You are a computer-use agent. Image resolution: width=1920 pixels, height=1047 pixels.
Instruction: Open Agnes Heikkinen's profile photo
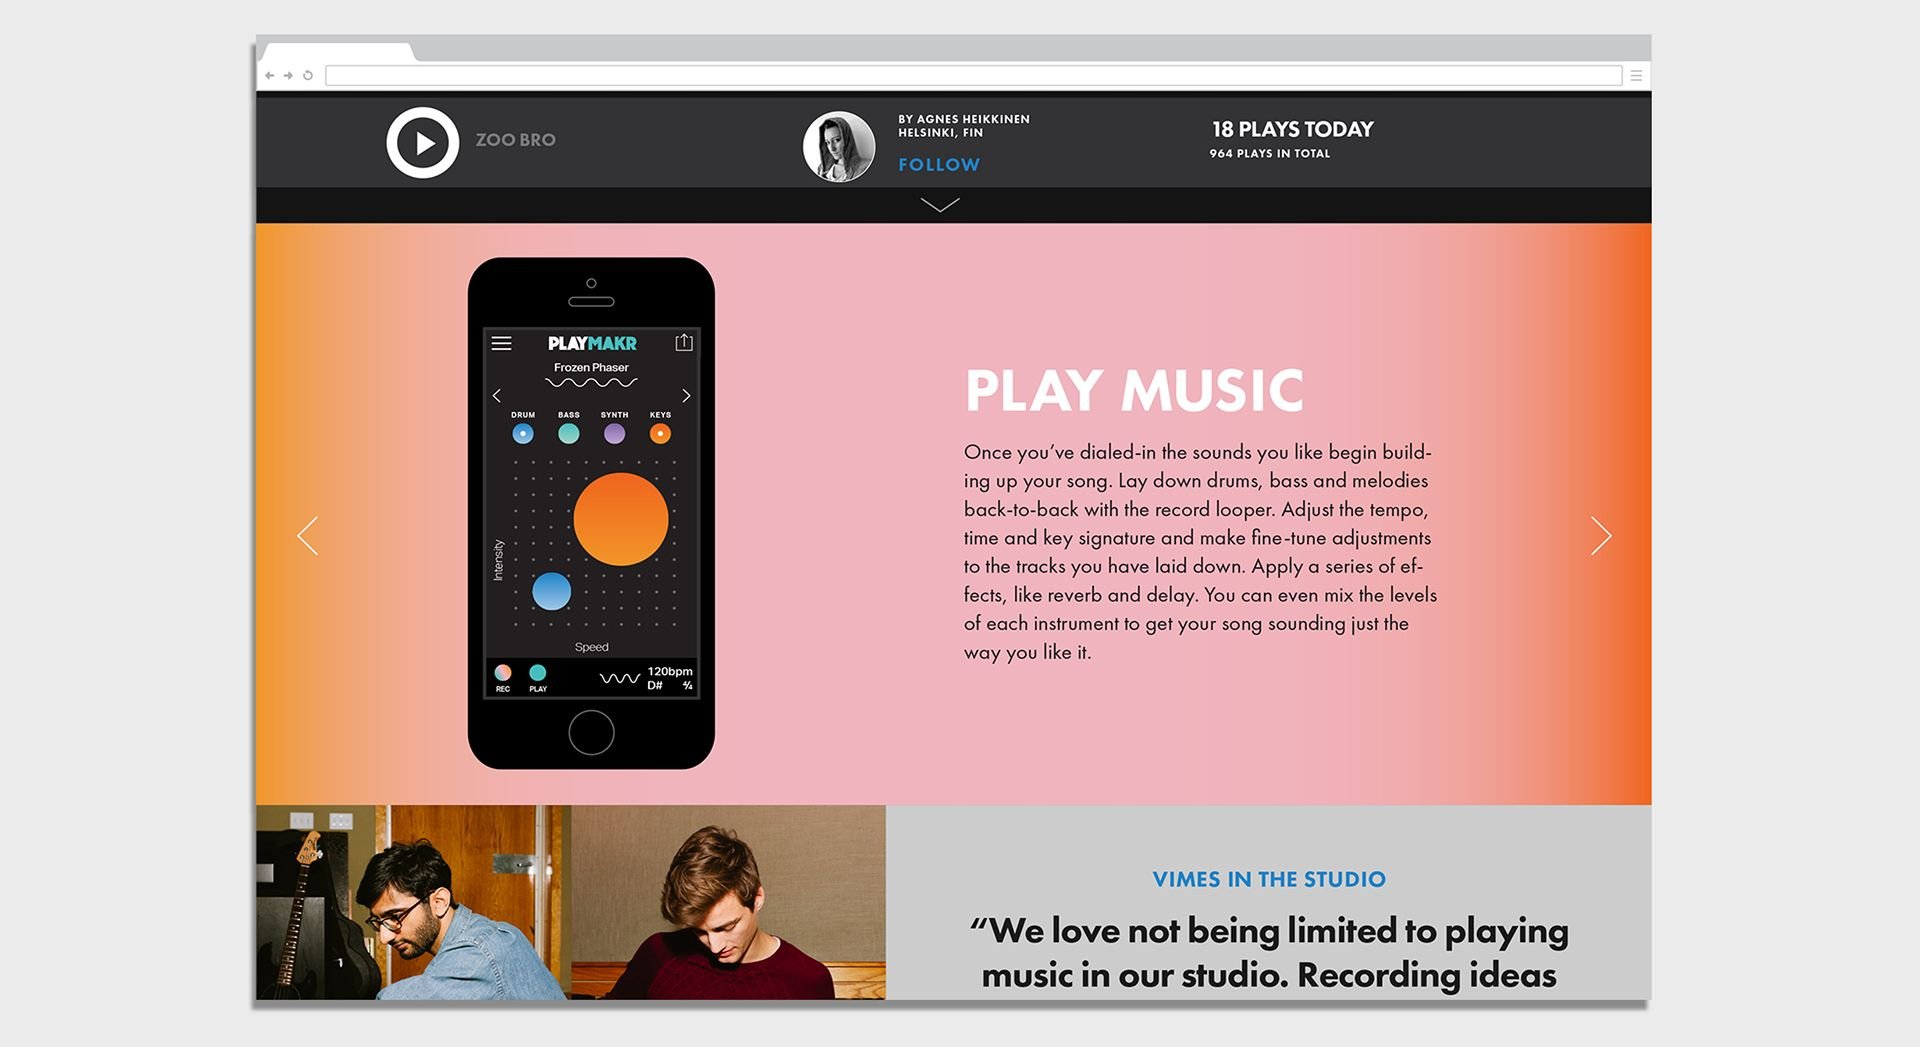pyautogui.click(x=839, y=147)
